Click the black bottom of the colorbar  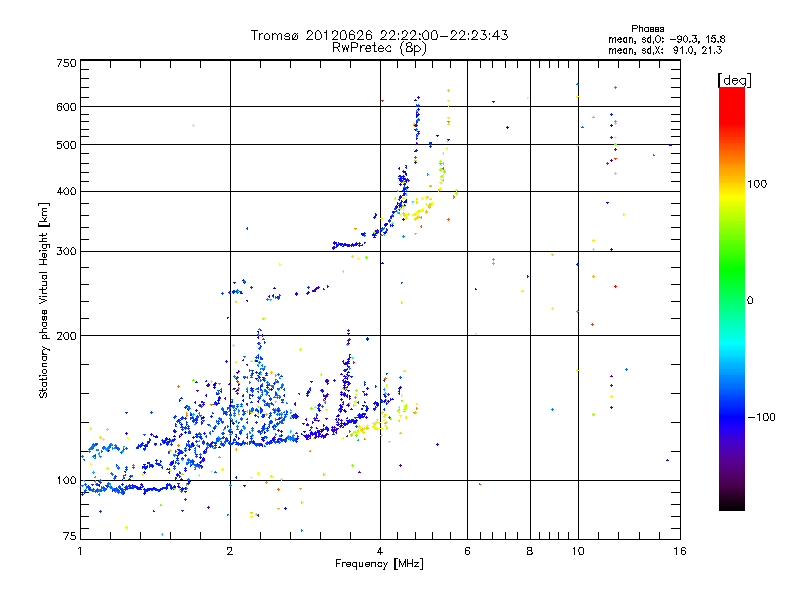732,503
